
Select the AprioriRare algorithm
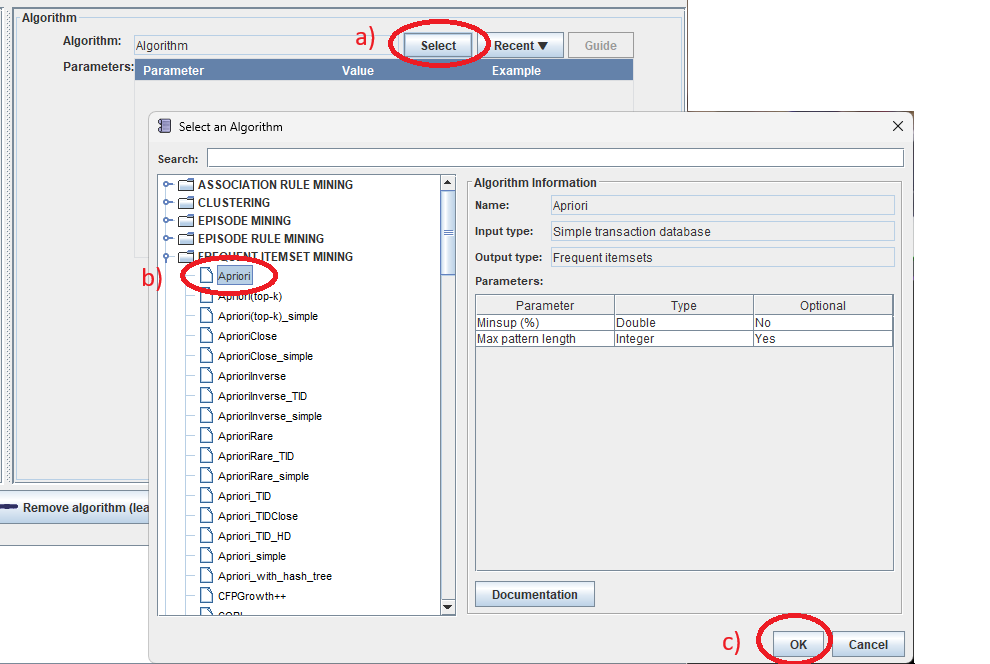[245, 436]
